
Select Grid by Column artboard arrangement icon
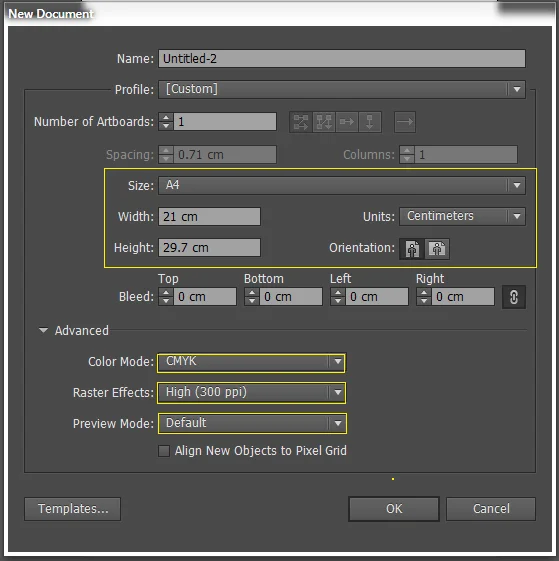pyautogui.click(x=324, y=122)
